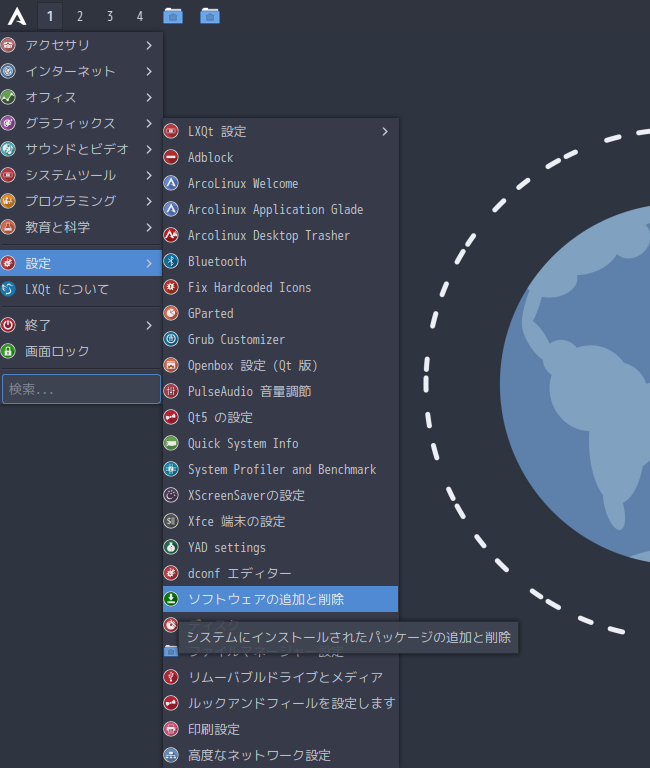Open the アクセサリ category
Viewport: 650px width, 768px height.
[x=81, y=46]
